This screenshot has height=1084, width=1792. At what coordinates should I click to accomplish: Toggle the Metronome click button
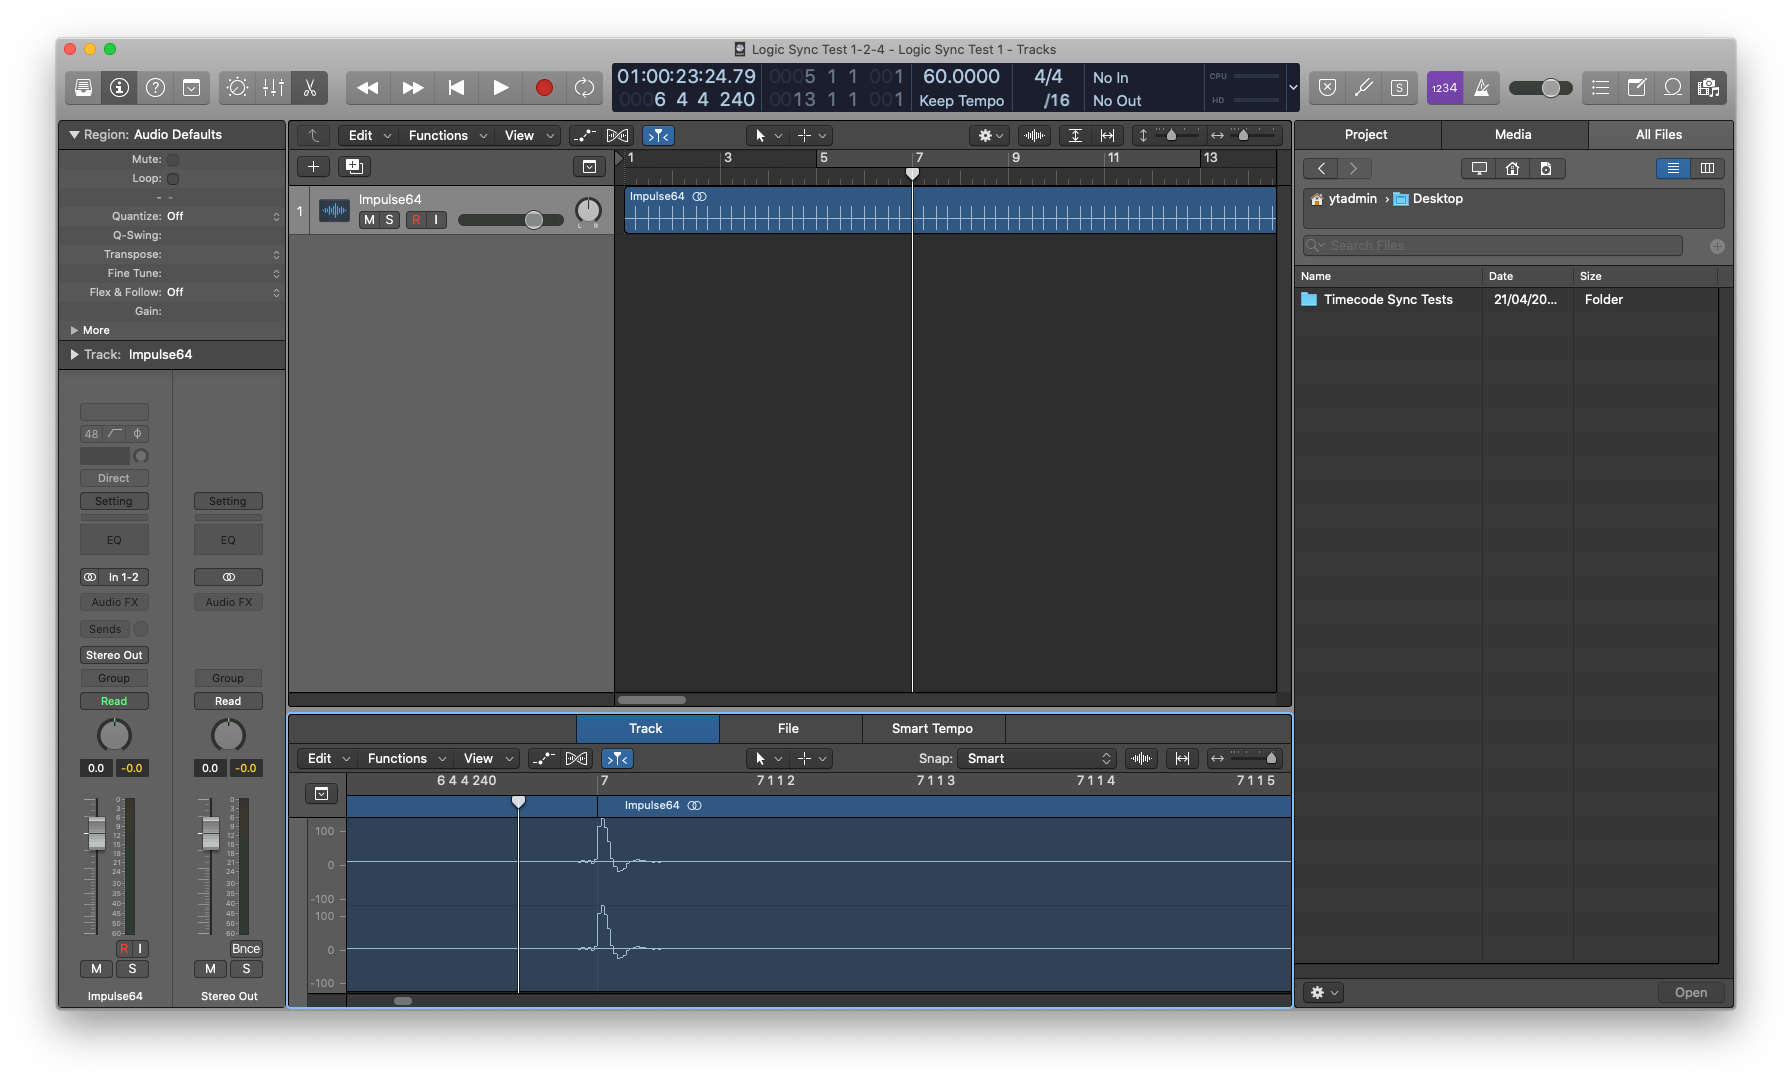1481,88
